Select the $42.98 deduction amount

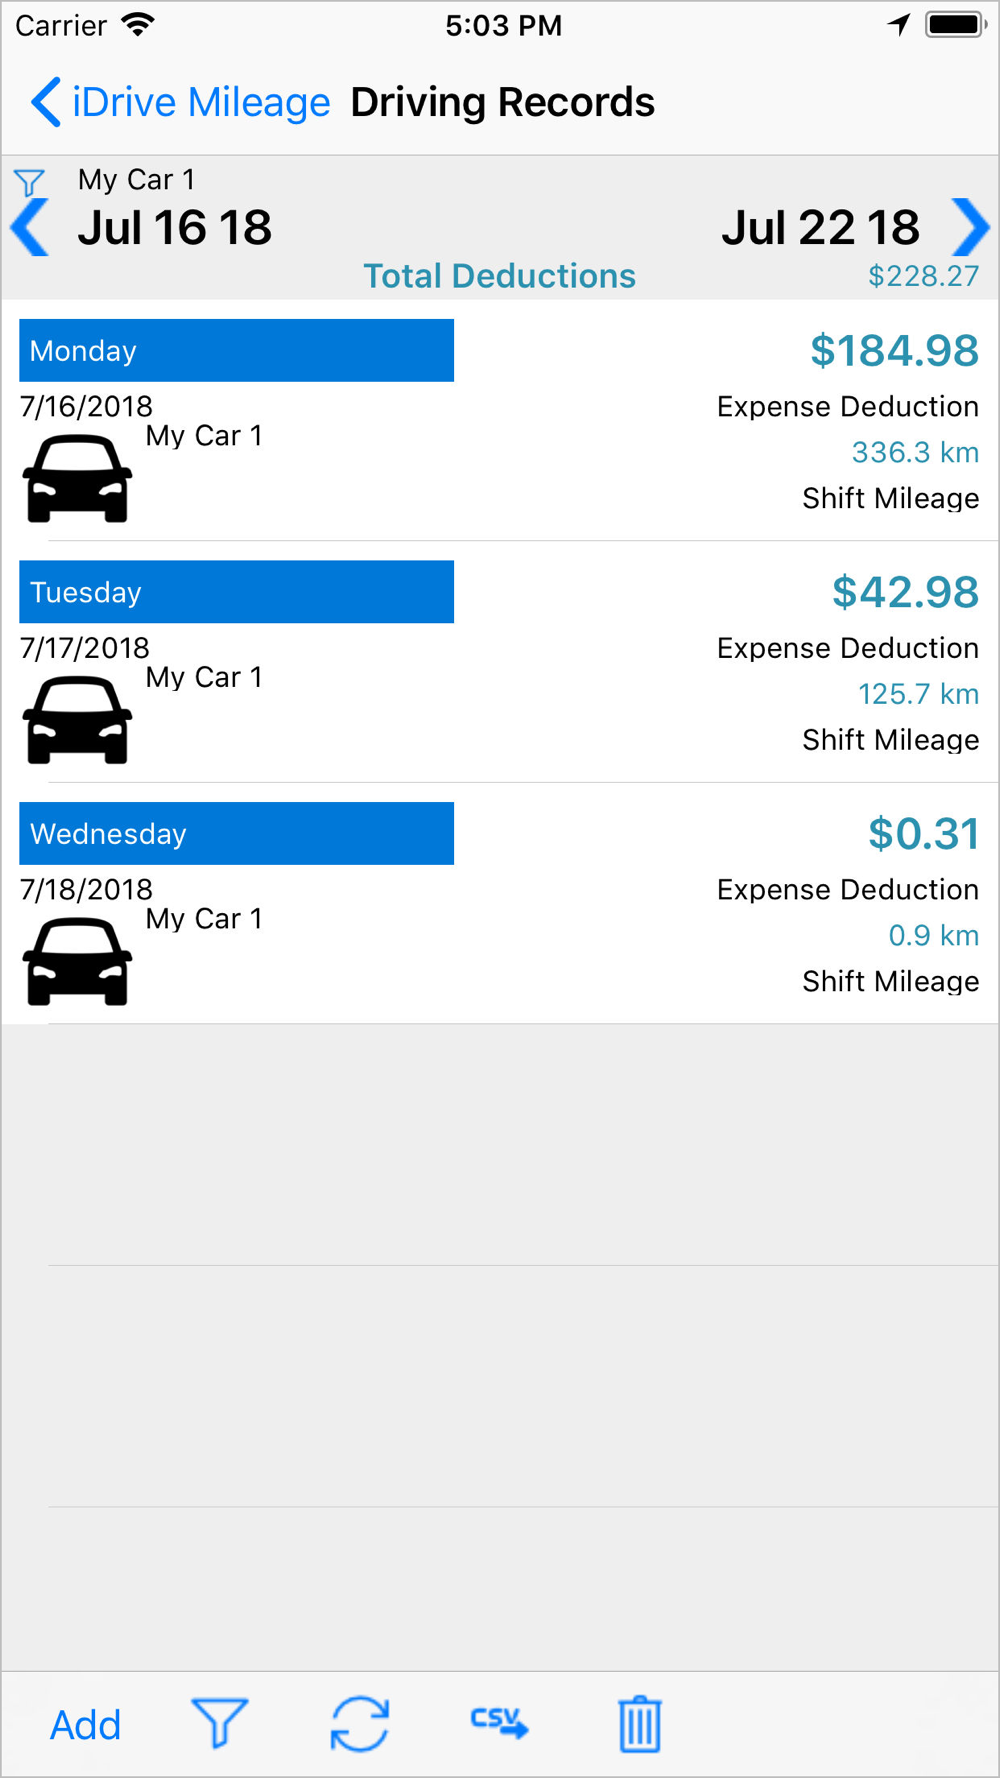(x=905, y=592)
